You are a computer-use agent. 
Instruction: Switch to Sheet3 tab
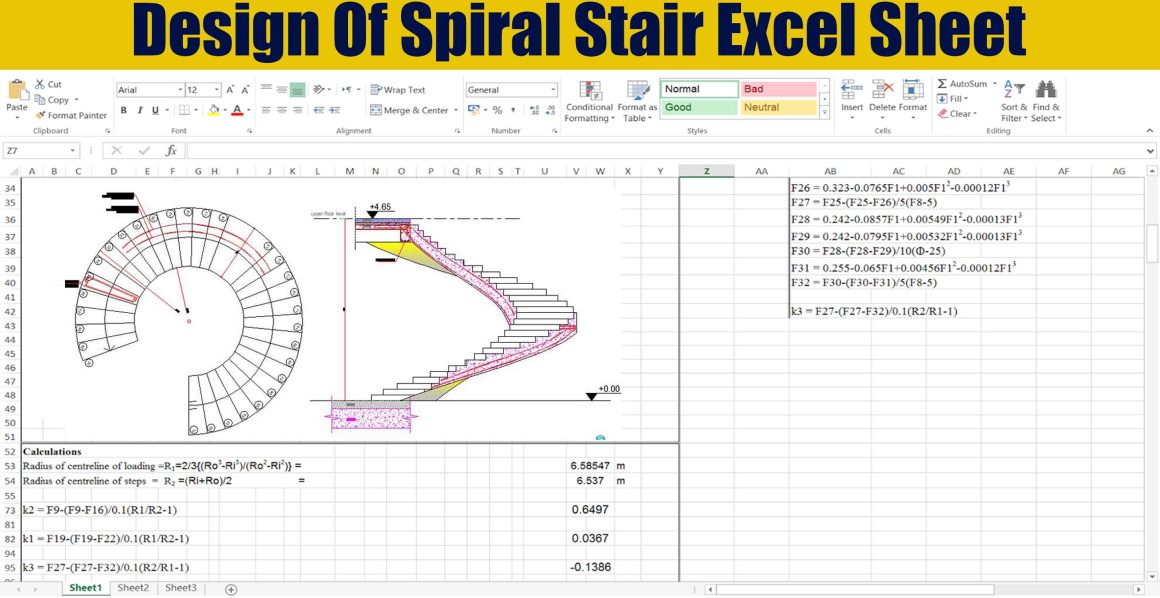180,588
